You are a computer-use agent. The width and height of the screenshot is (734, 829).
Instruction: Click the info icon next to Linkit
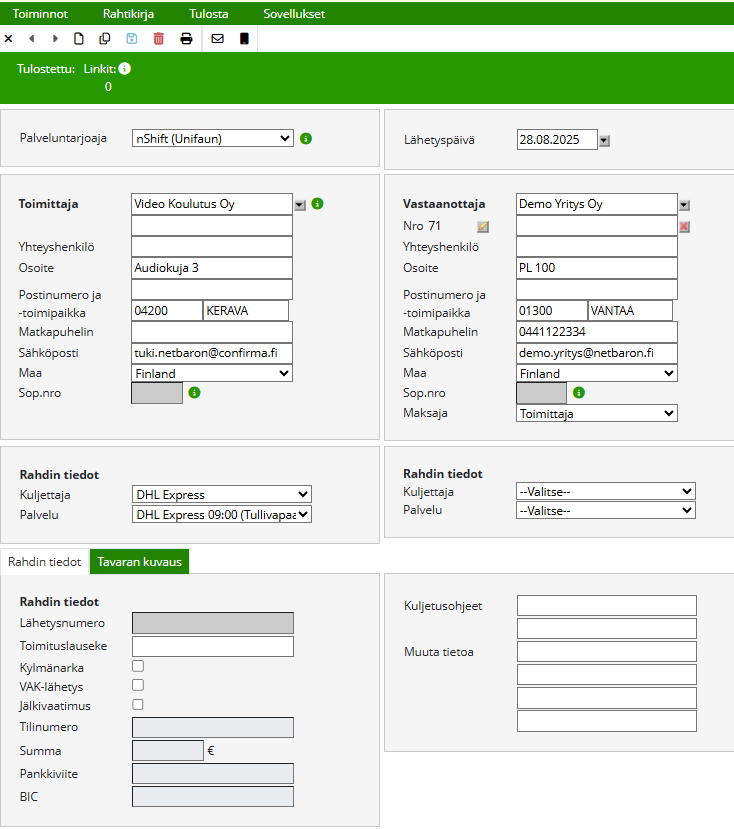[x=125, y=69]
